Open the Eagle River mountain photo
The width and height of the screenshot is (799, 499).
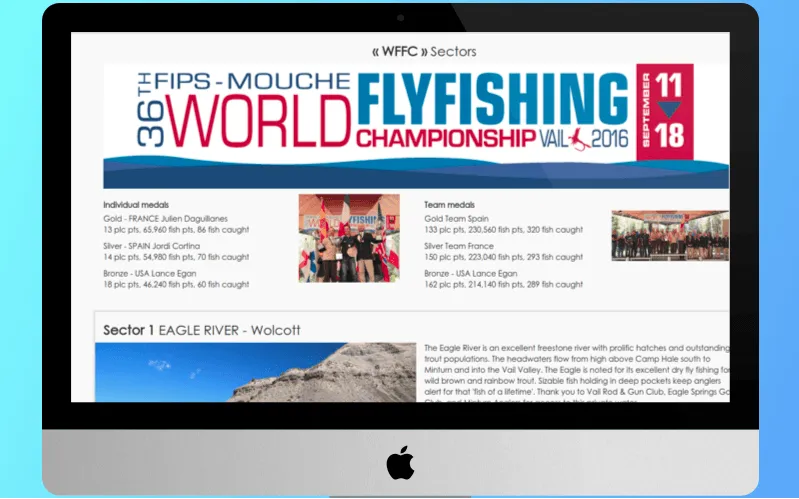click(x=256, y=372)
